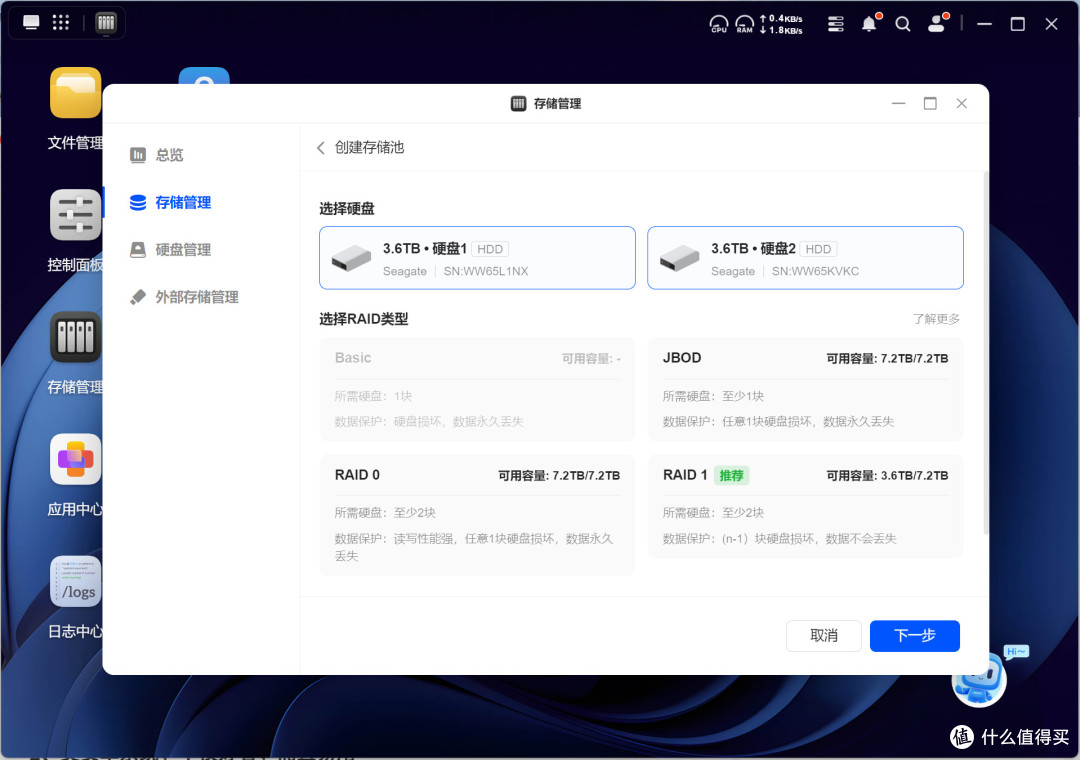Close the 存储管理 window
The image size is (1080, 760).
[962, 103]
